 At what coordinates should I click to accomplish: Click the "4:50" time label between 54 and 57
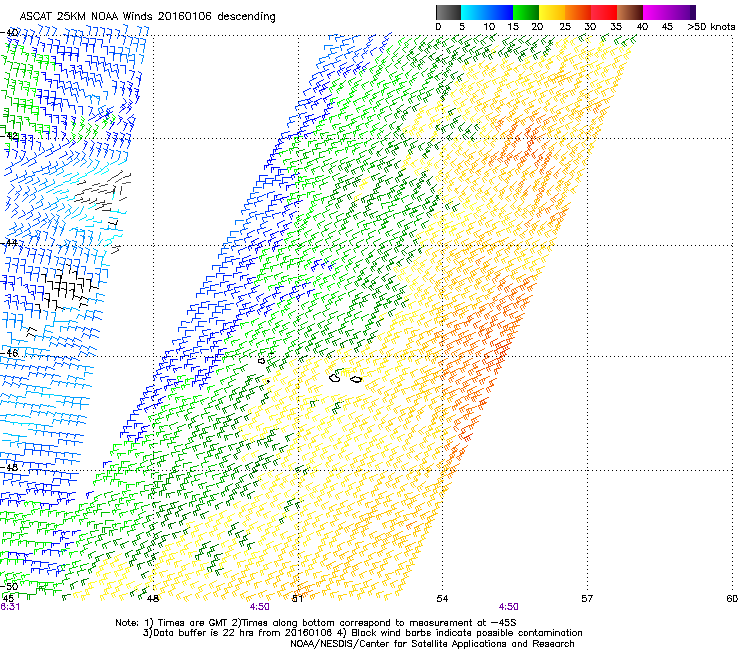508,607
